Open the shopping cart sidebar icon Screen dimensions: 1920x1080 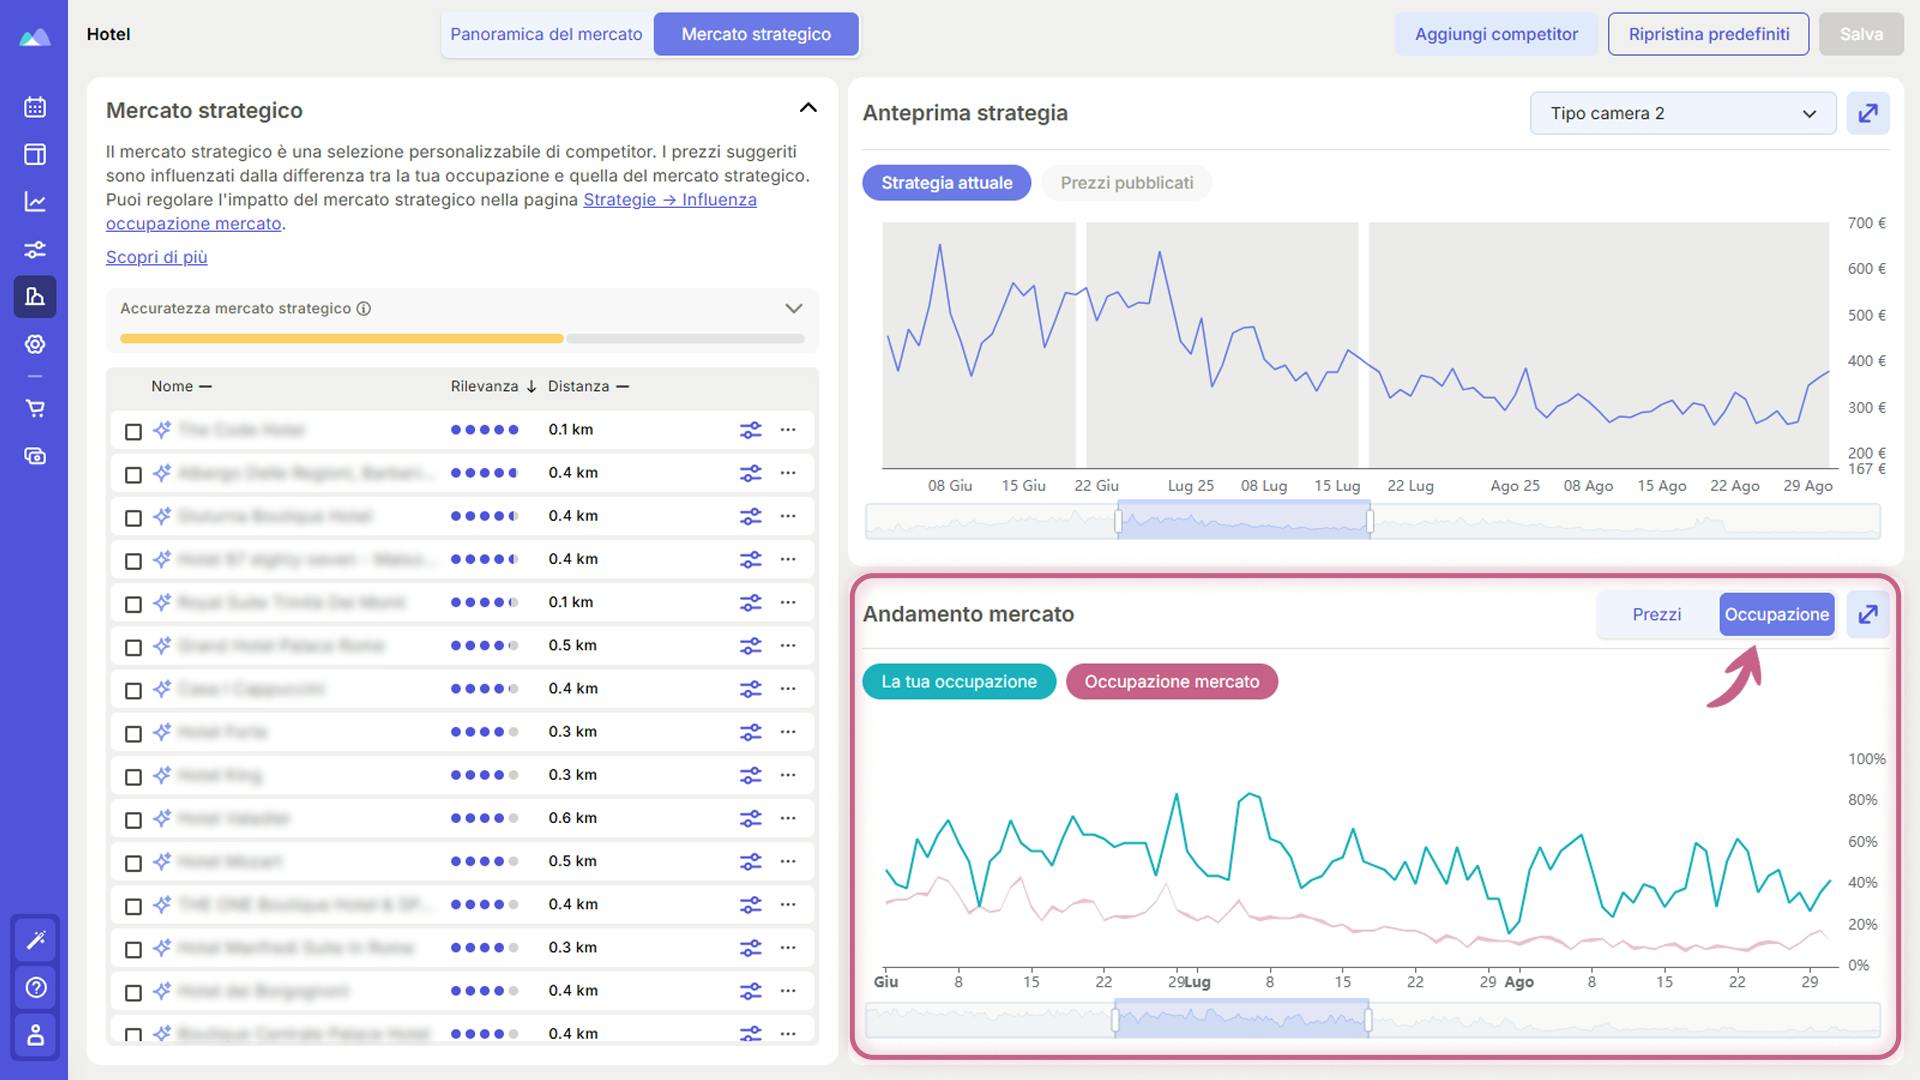pos(35,408)
